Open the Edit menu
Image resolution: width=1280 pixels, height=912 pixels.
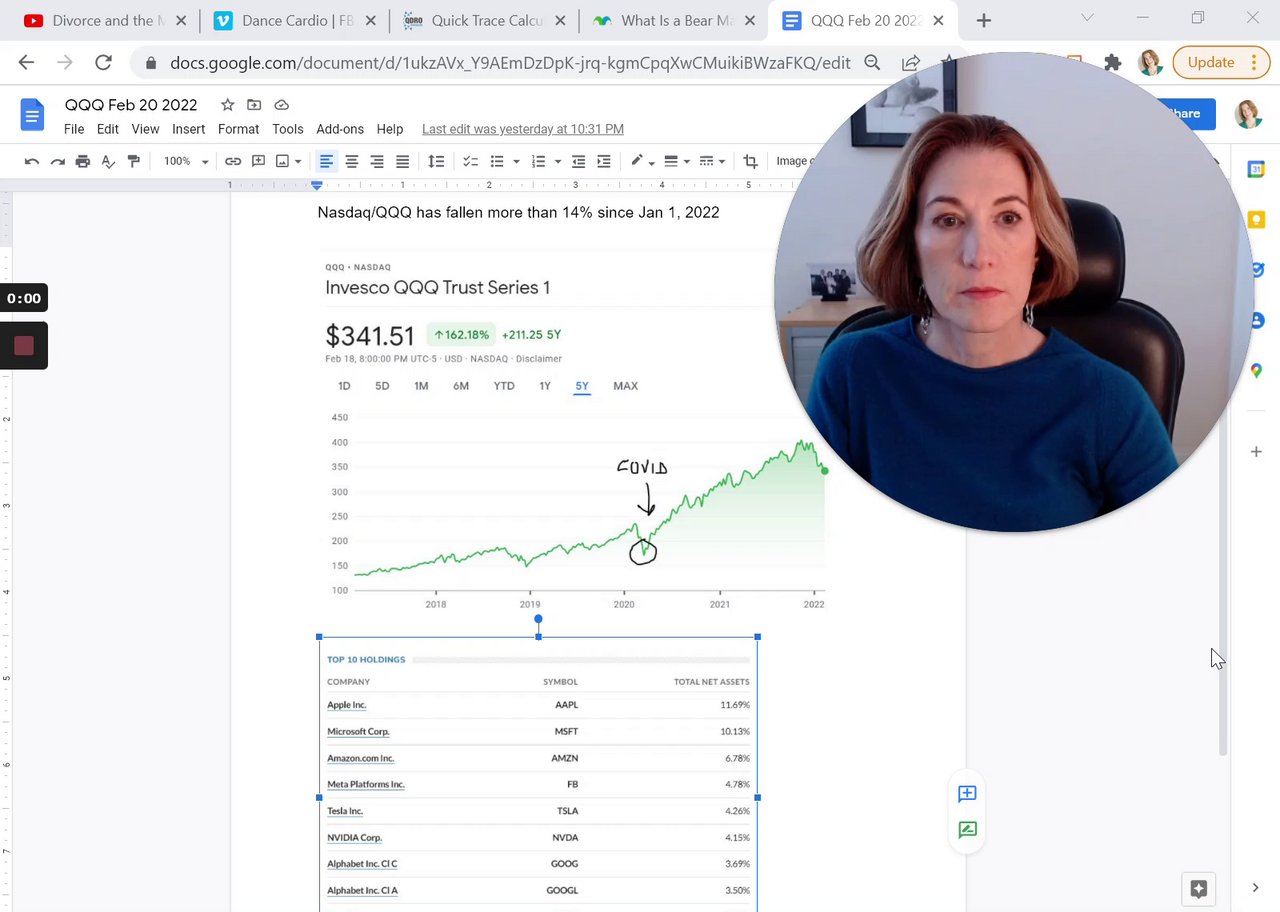(108, 129)
